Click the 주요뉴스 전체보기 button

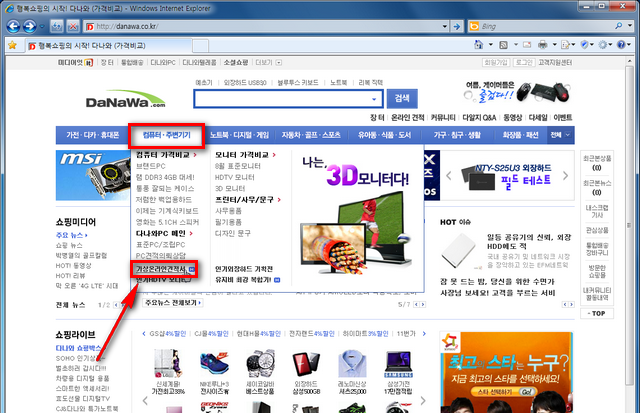pos(173,303)
